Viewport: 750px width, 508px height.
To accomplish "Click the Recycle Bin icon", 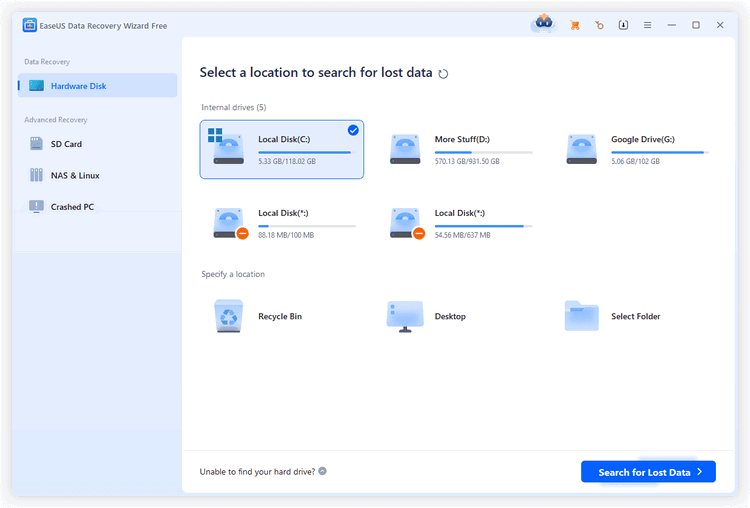I will point(229,316).
